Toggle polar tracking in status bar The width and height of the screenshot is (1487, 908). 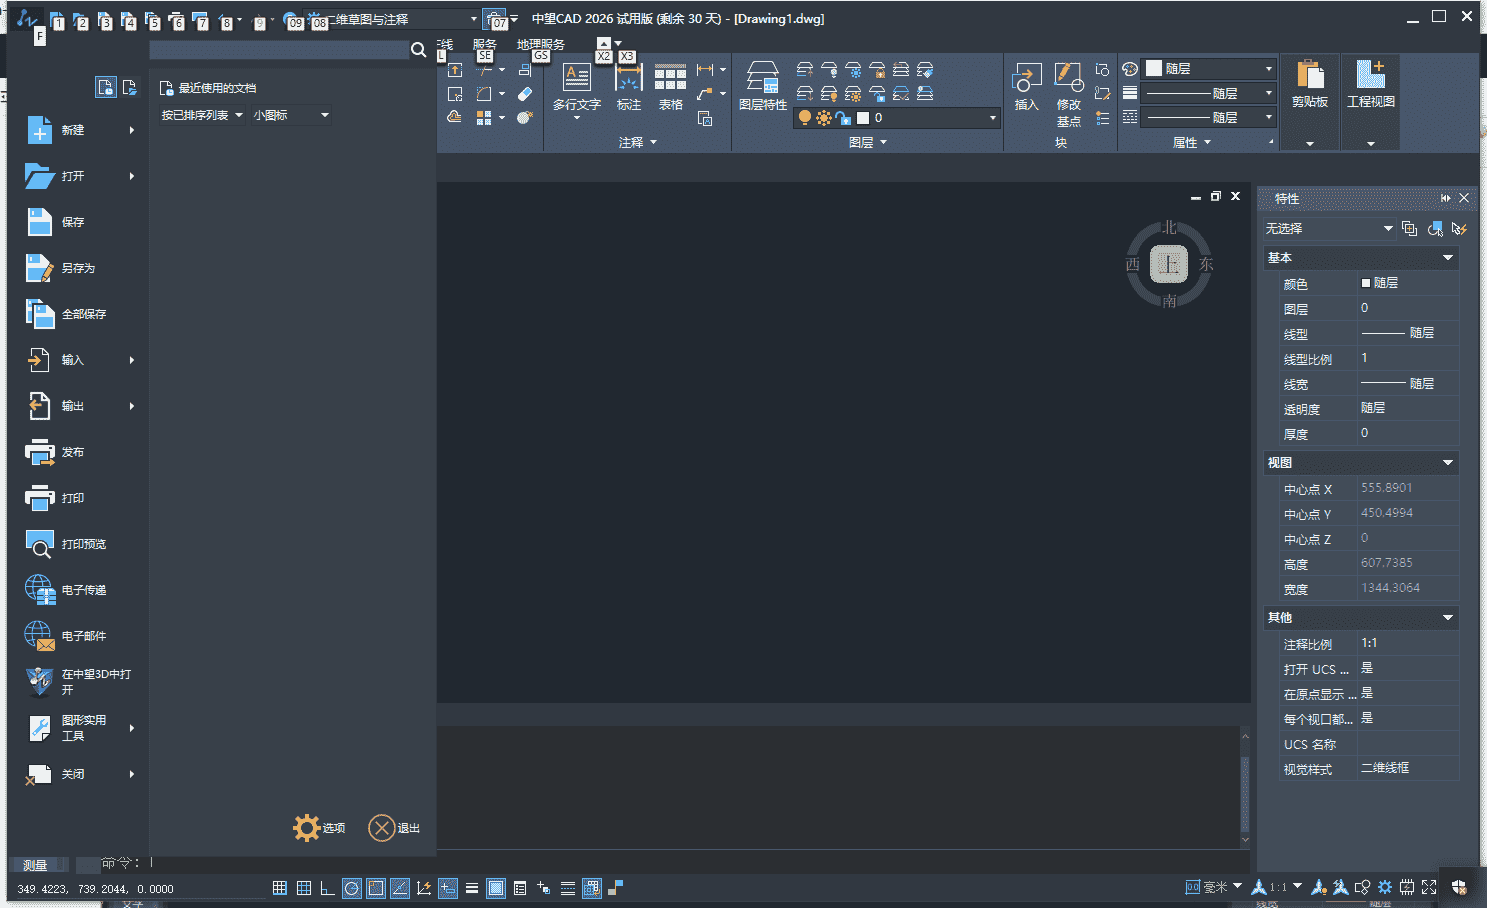pyautogui.click(x=352, y=888)
